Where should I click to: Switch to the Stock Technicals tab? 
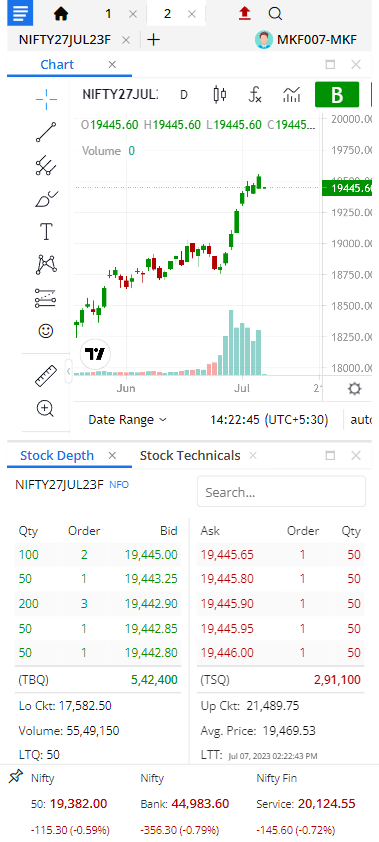(x=190, y=455)
